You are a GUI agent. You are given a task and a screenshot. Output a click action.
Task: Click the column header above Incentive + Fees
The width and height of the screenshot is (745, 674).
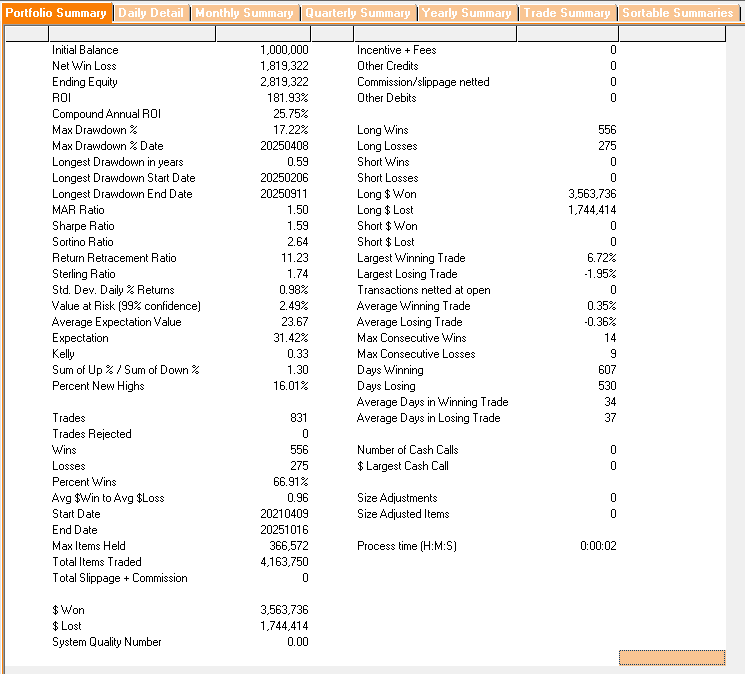coord(435,34)
